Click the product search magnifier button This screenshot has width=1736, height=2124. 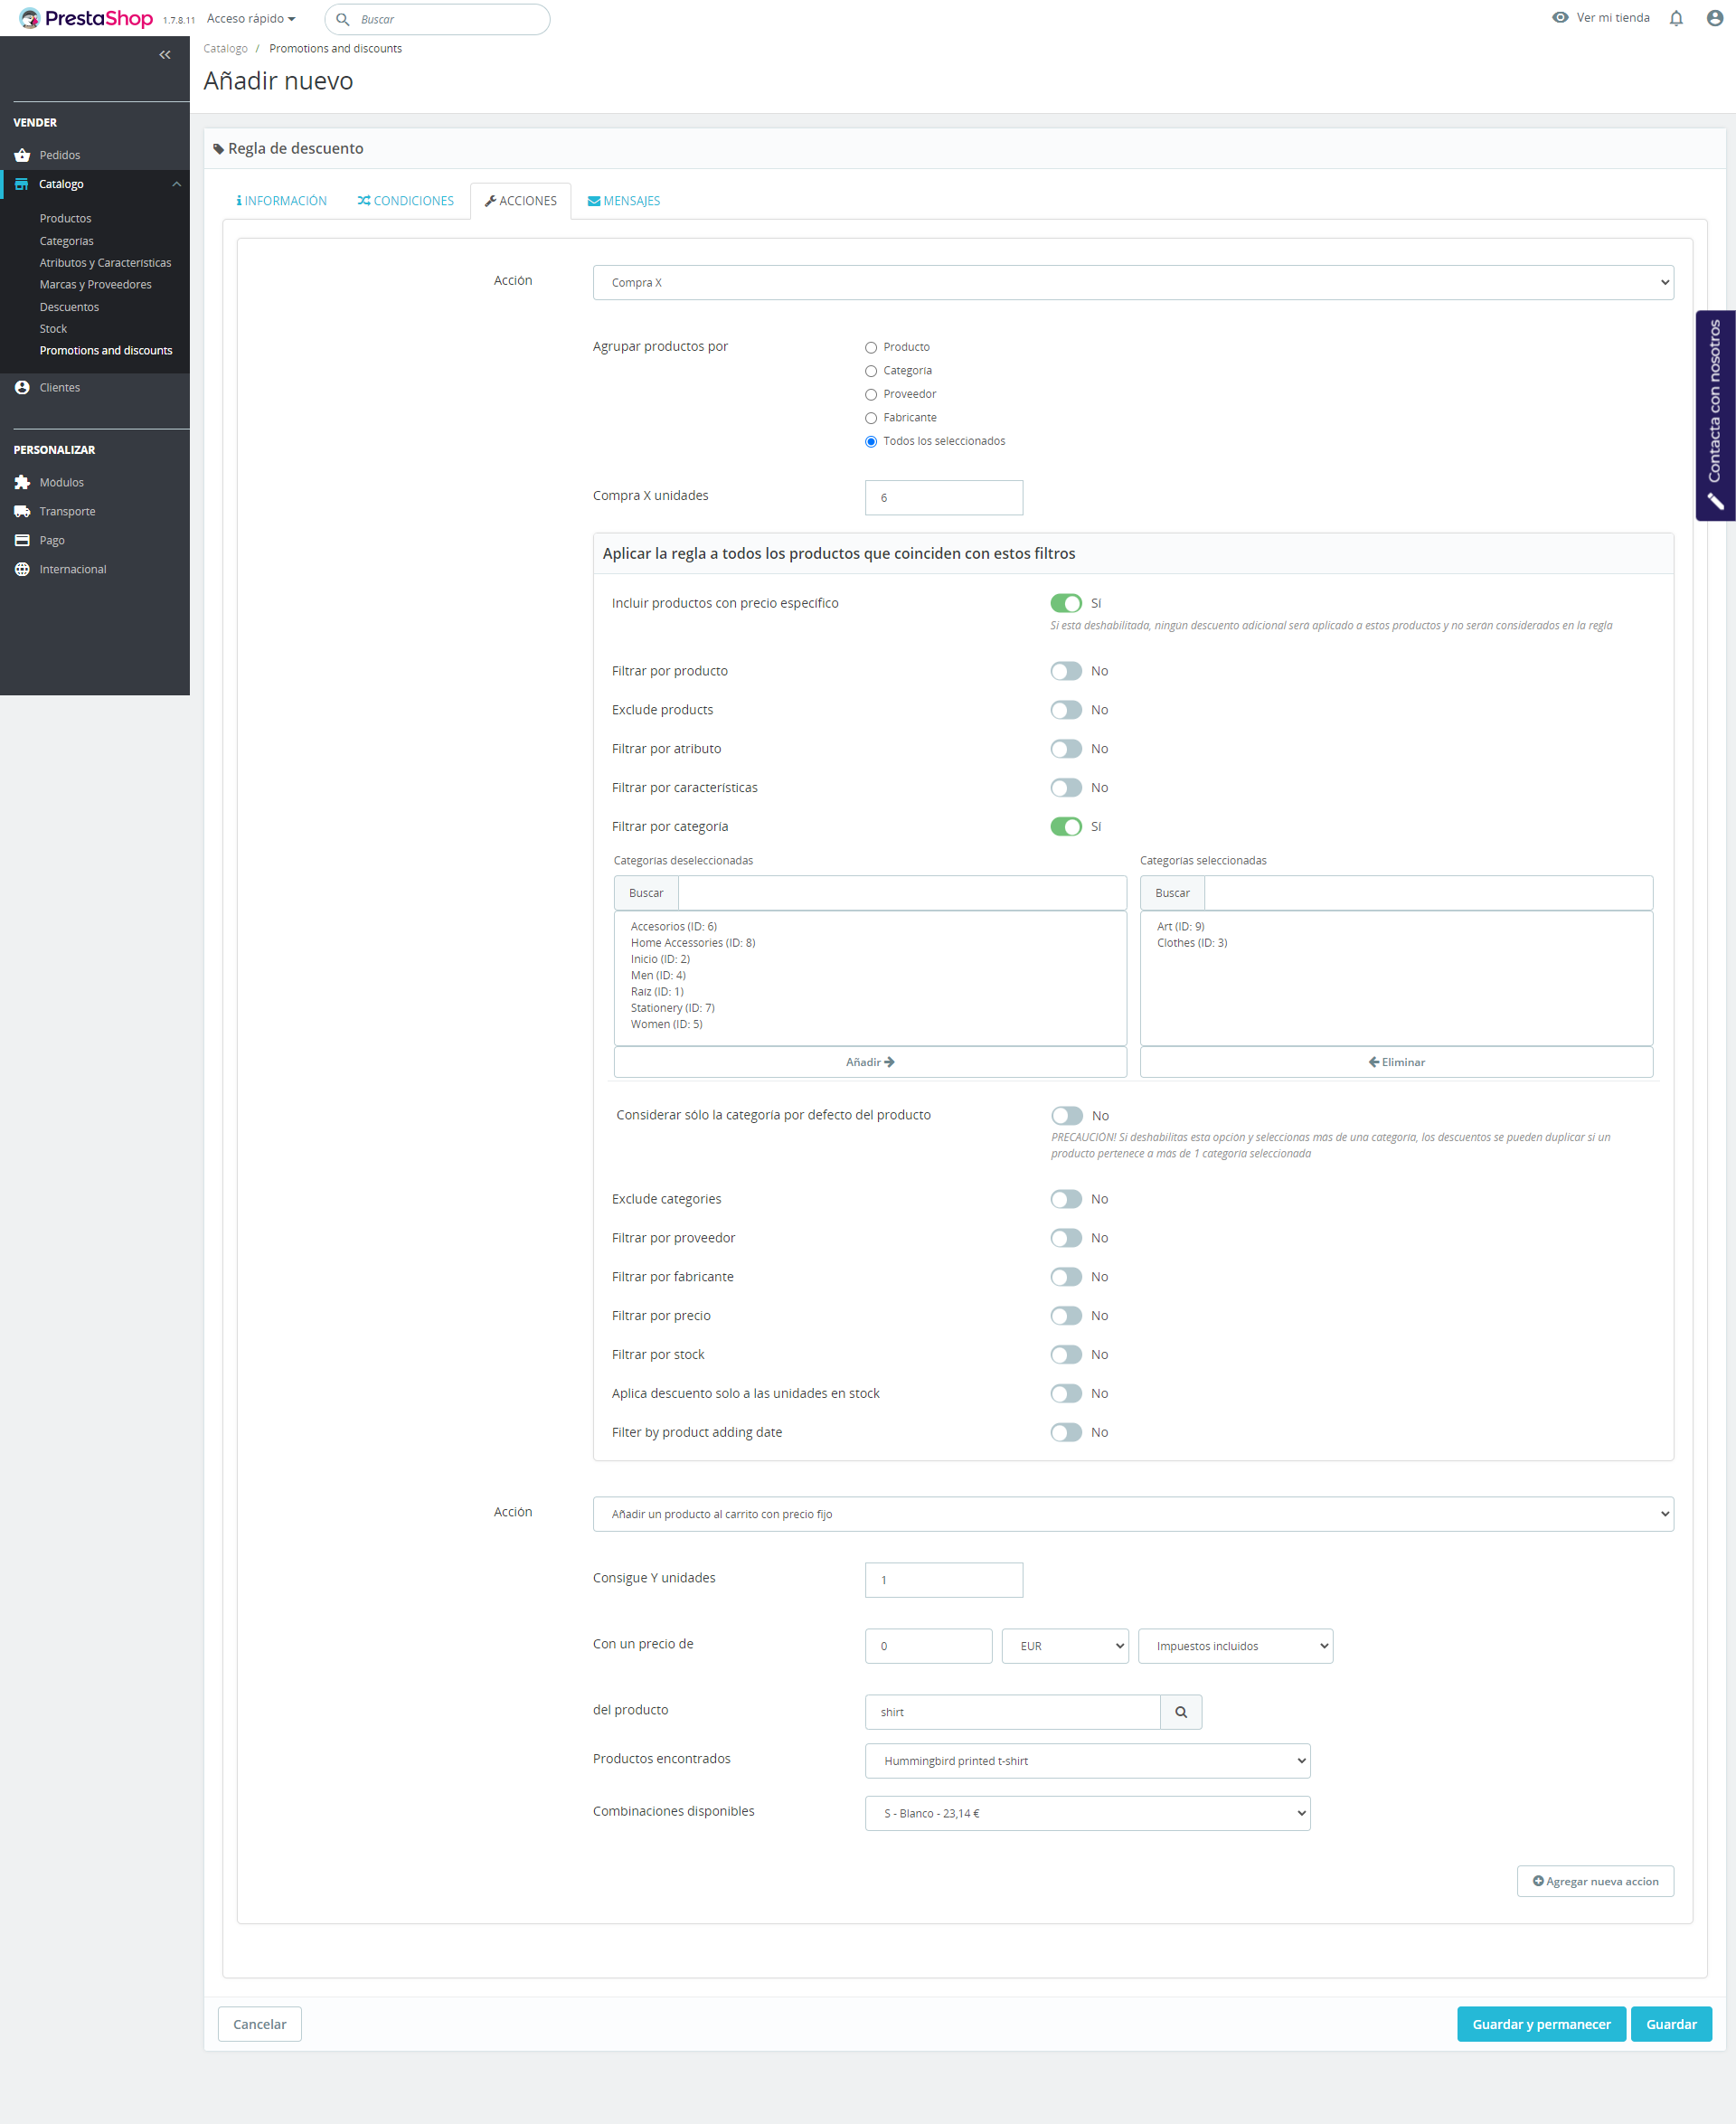[x=1180, y=1712]
